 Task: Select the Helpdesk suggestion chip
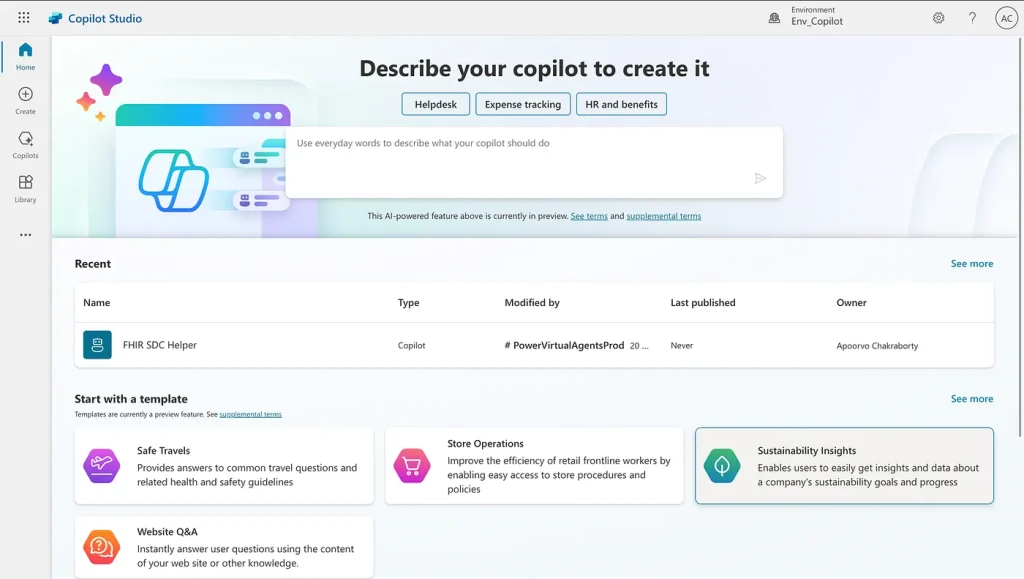click(435, 103)
